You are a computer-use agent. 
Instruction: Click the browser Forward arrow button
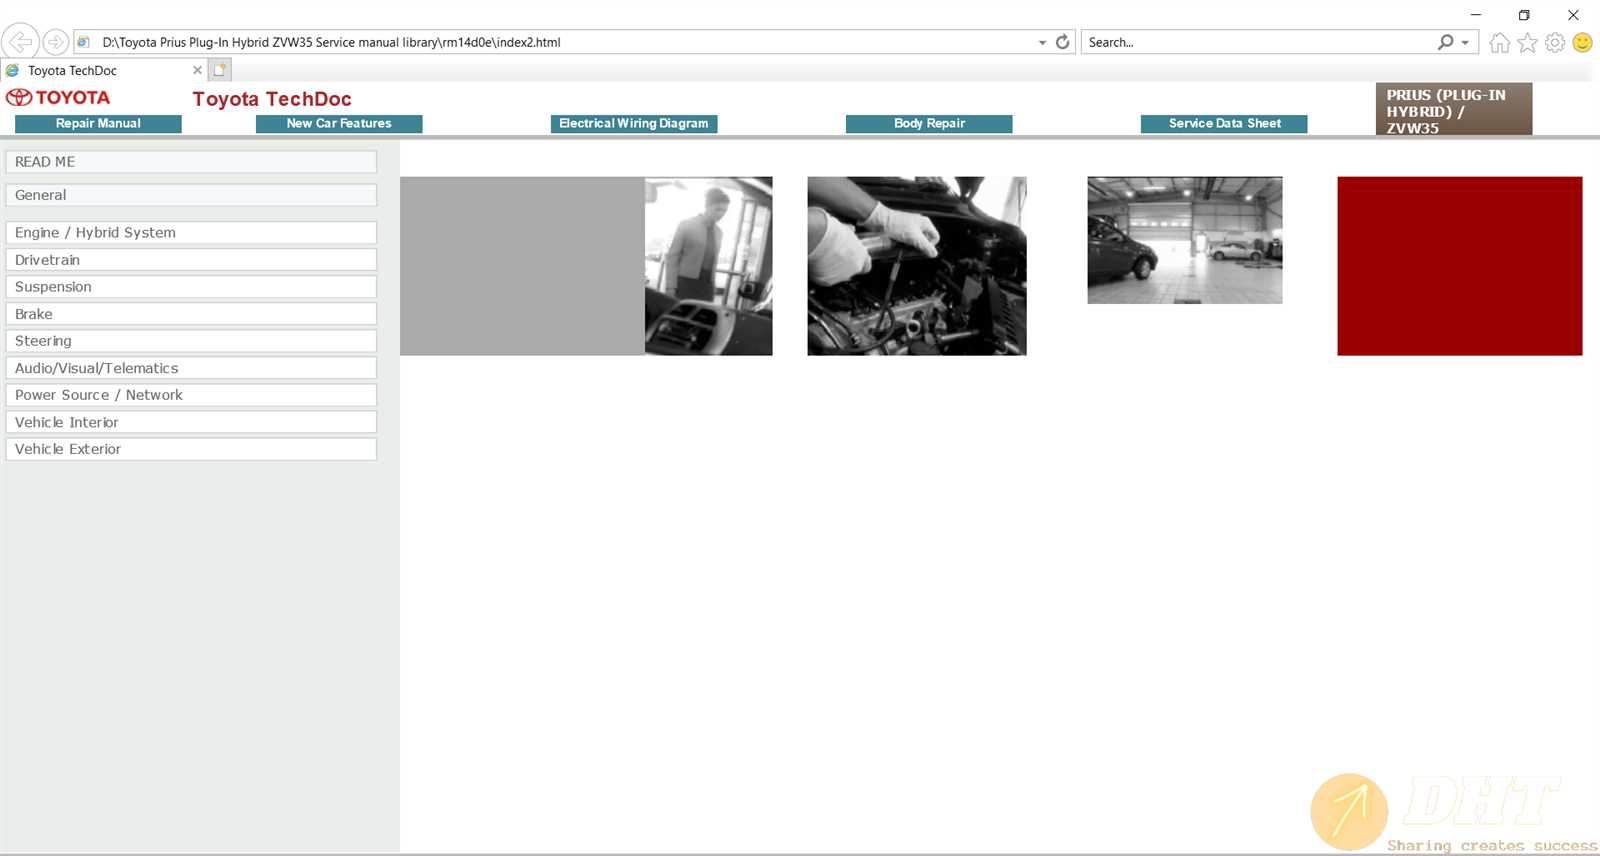coord(56,42)
